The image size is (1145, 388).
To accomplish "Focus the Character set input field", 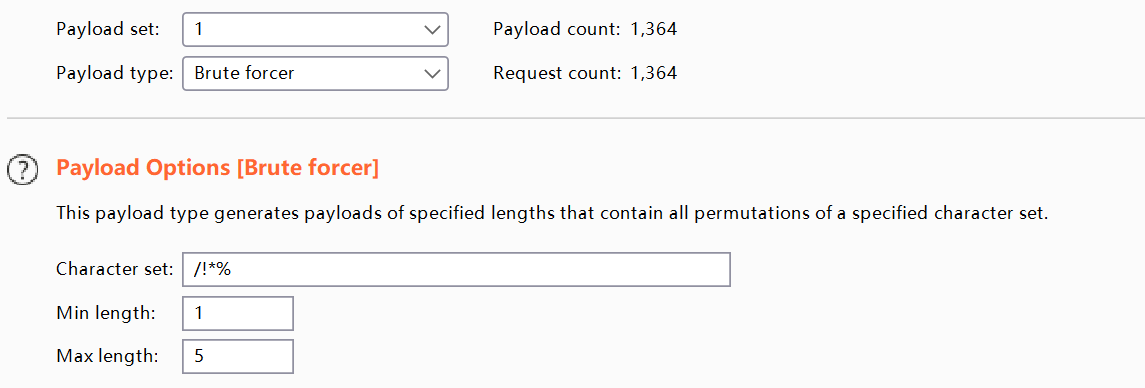I will (x=456, y=270).
